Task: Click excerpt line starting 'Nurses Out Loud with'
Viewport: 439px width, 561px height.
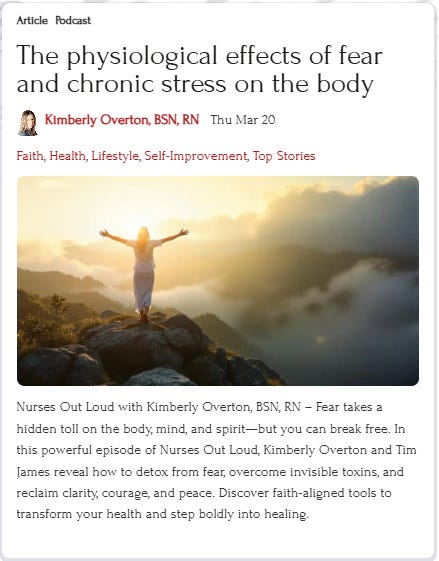Action: click(x=199, y=407)
